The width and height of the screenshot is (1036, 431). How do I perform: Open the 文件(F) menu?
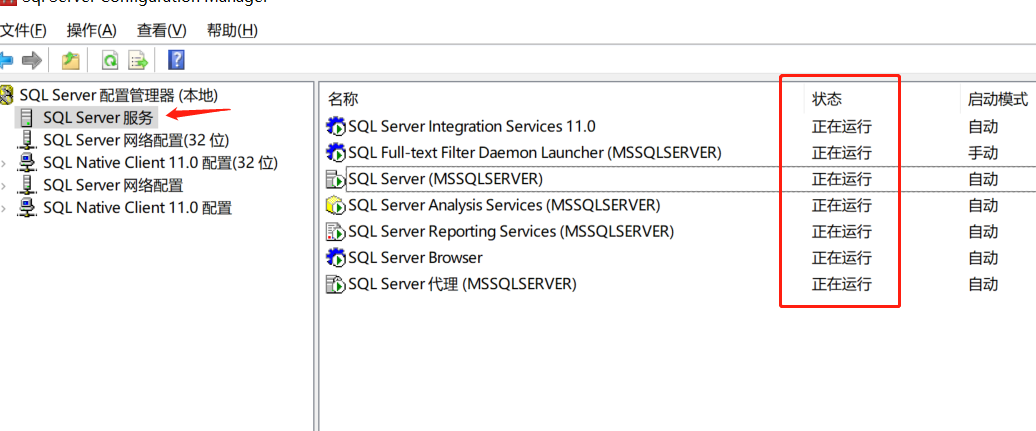tap(24, 30)
